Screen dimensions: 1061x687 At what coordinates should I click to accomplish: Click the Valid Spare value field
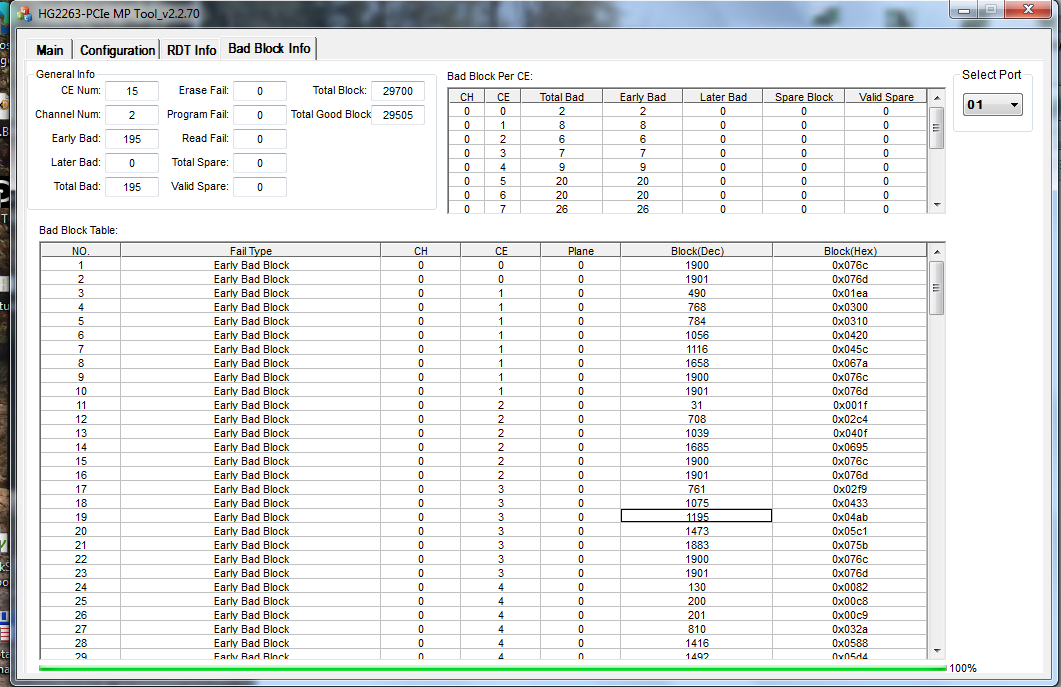click(260, 187)
